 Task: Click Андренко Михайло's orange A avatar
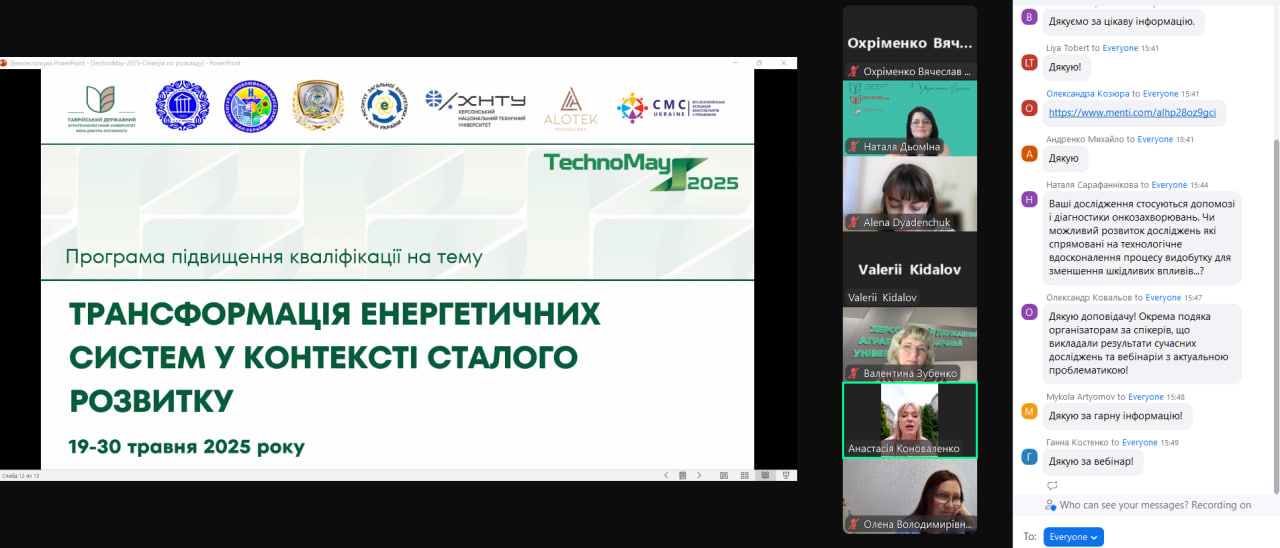point(1030,154)
